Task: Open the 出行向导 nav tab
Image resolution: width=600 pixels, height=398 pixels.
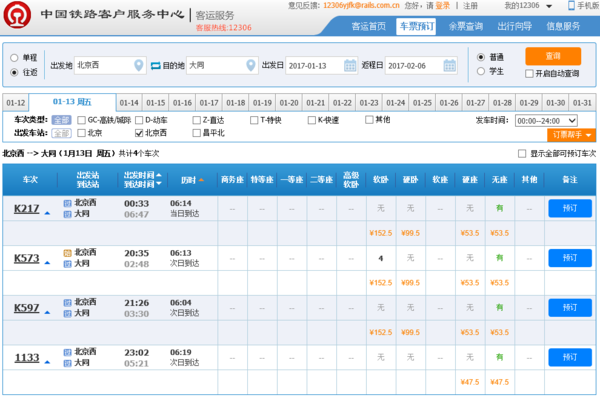Action: coord(514,26)
